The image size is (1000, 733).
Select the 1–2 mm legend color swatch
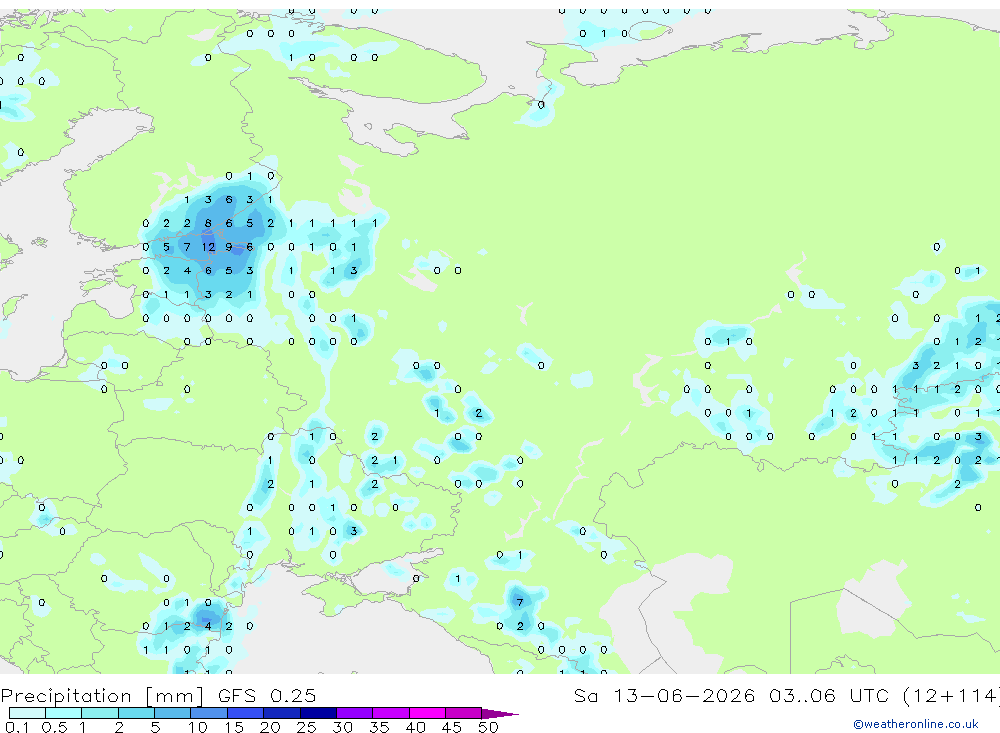click(100, 713)
